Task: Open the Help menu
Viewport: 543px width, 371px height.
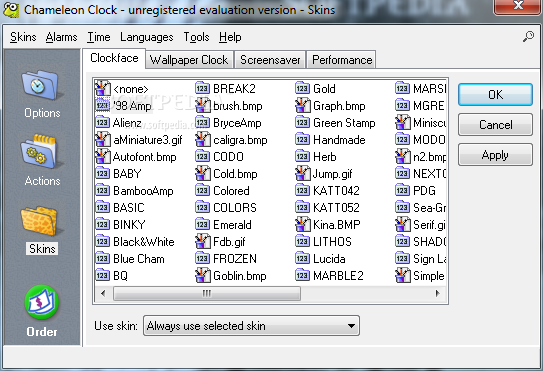Action: coord(230,37)
